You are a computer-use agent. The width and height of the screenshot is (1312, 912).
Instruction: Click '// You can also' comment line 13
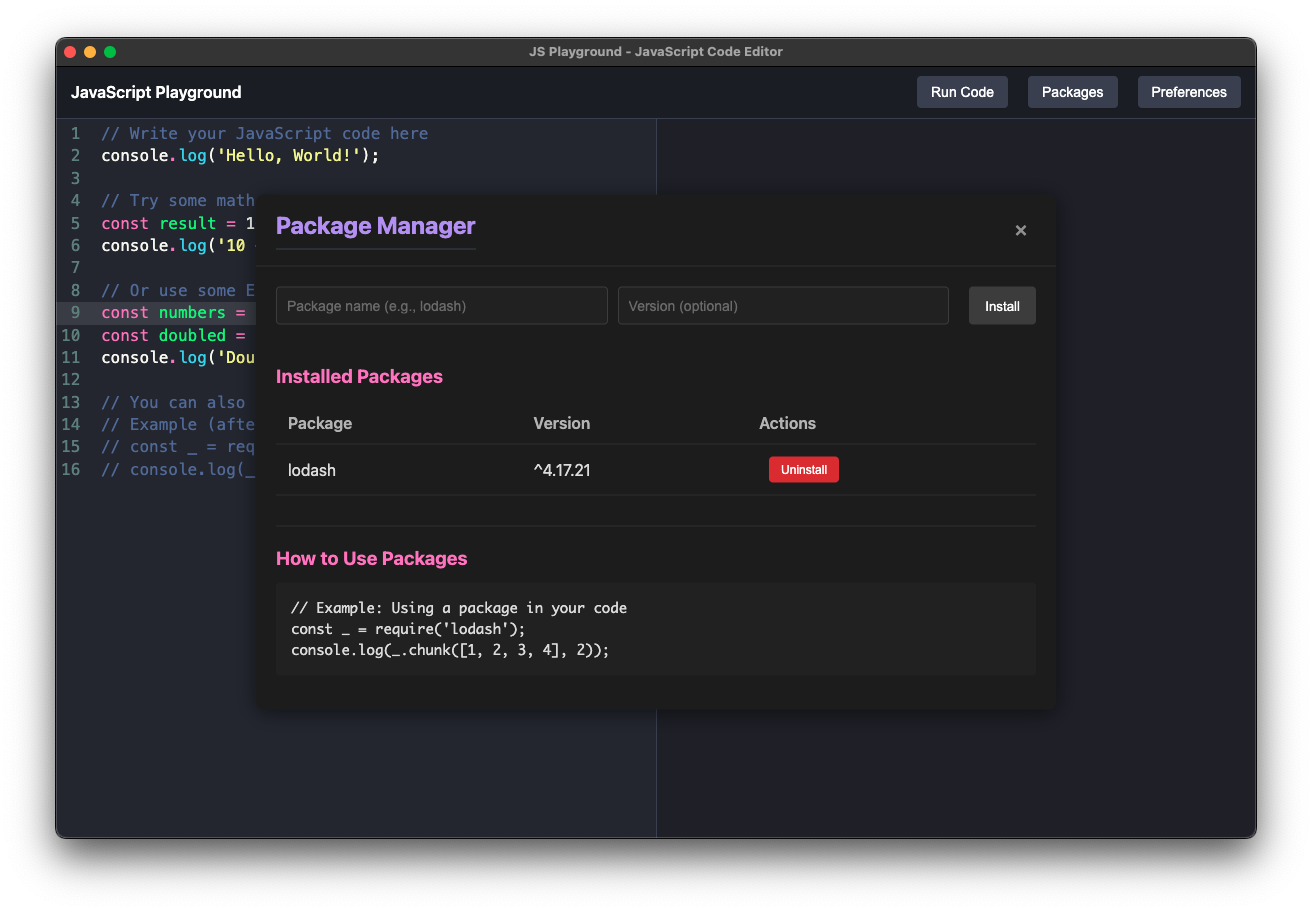173,402
